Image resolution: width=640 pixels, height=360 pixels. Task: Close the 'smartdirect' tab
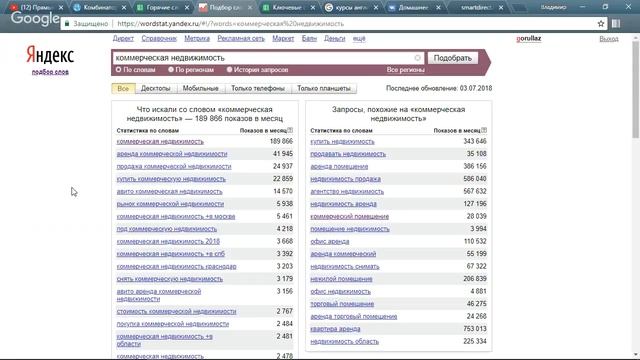coord(501,7)
